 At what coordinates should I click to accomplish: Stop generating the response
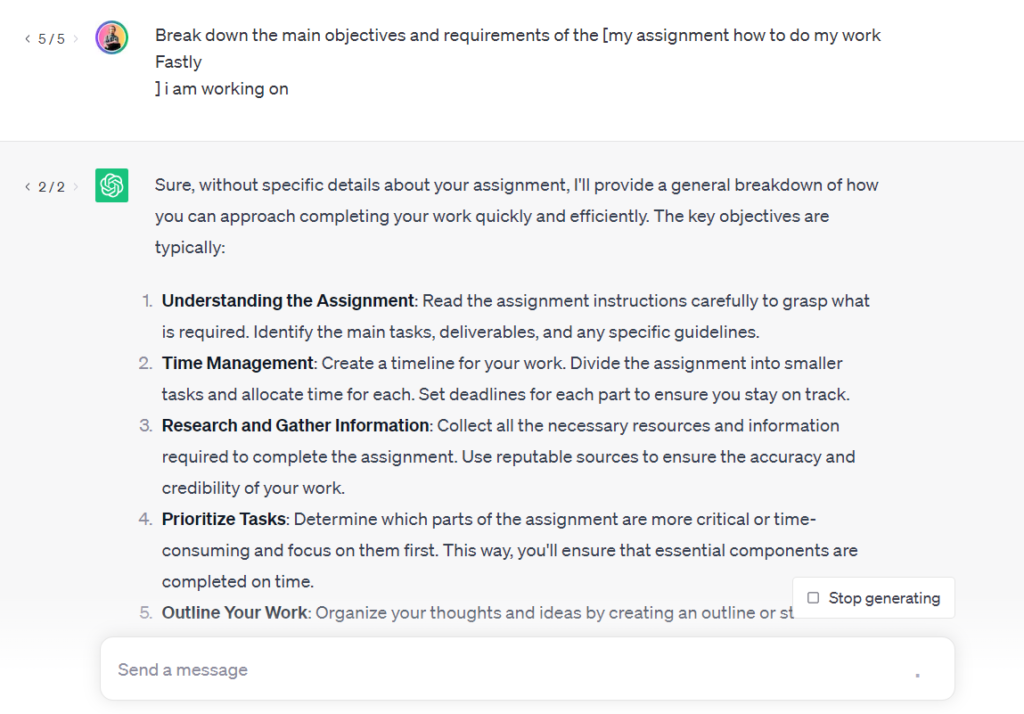pos(873,598)
